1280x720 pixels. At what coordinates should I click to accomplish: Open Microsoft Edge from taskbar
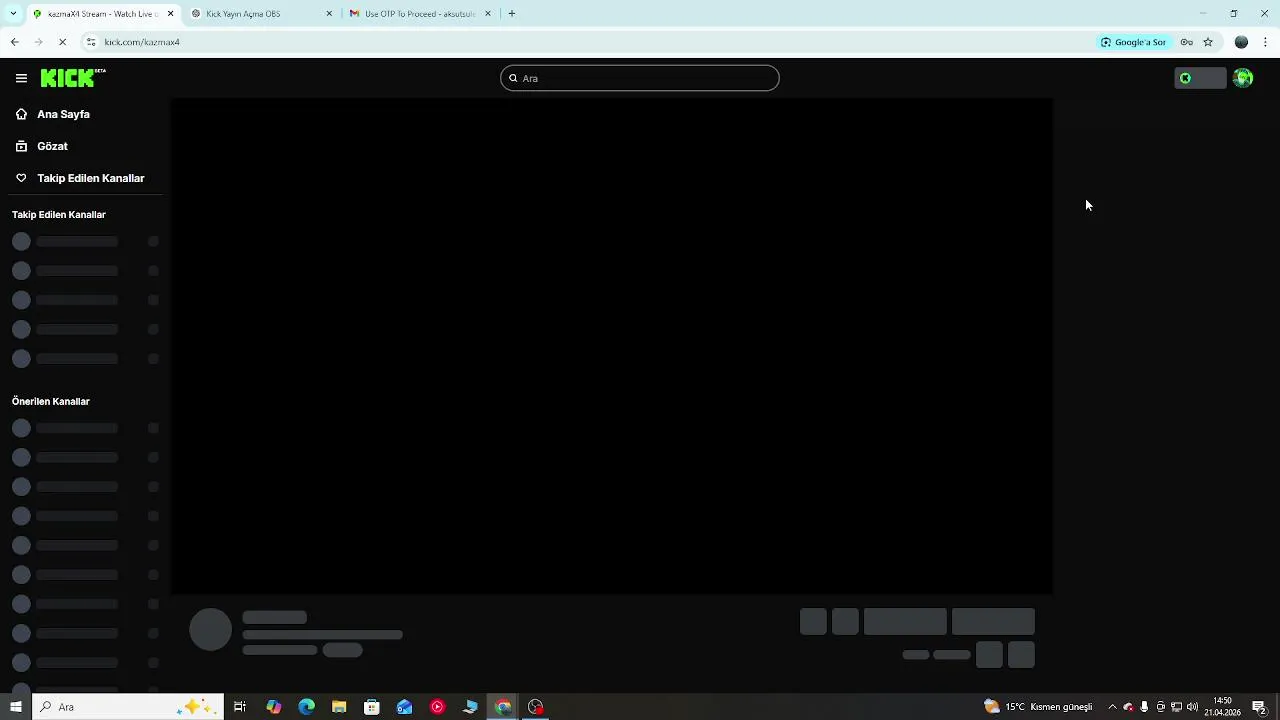[306, 707]
